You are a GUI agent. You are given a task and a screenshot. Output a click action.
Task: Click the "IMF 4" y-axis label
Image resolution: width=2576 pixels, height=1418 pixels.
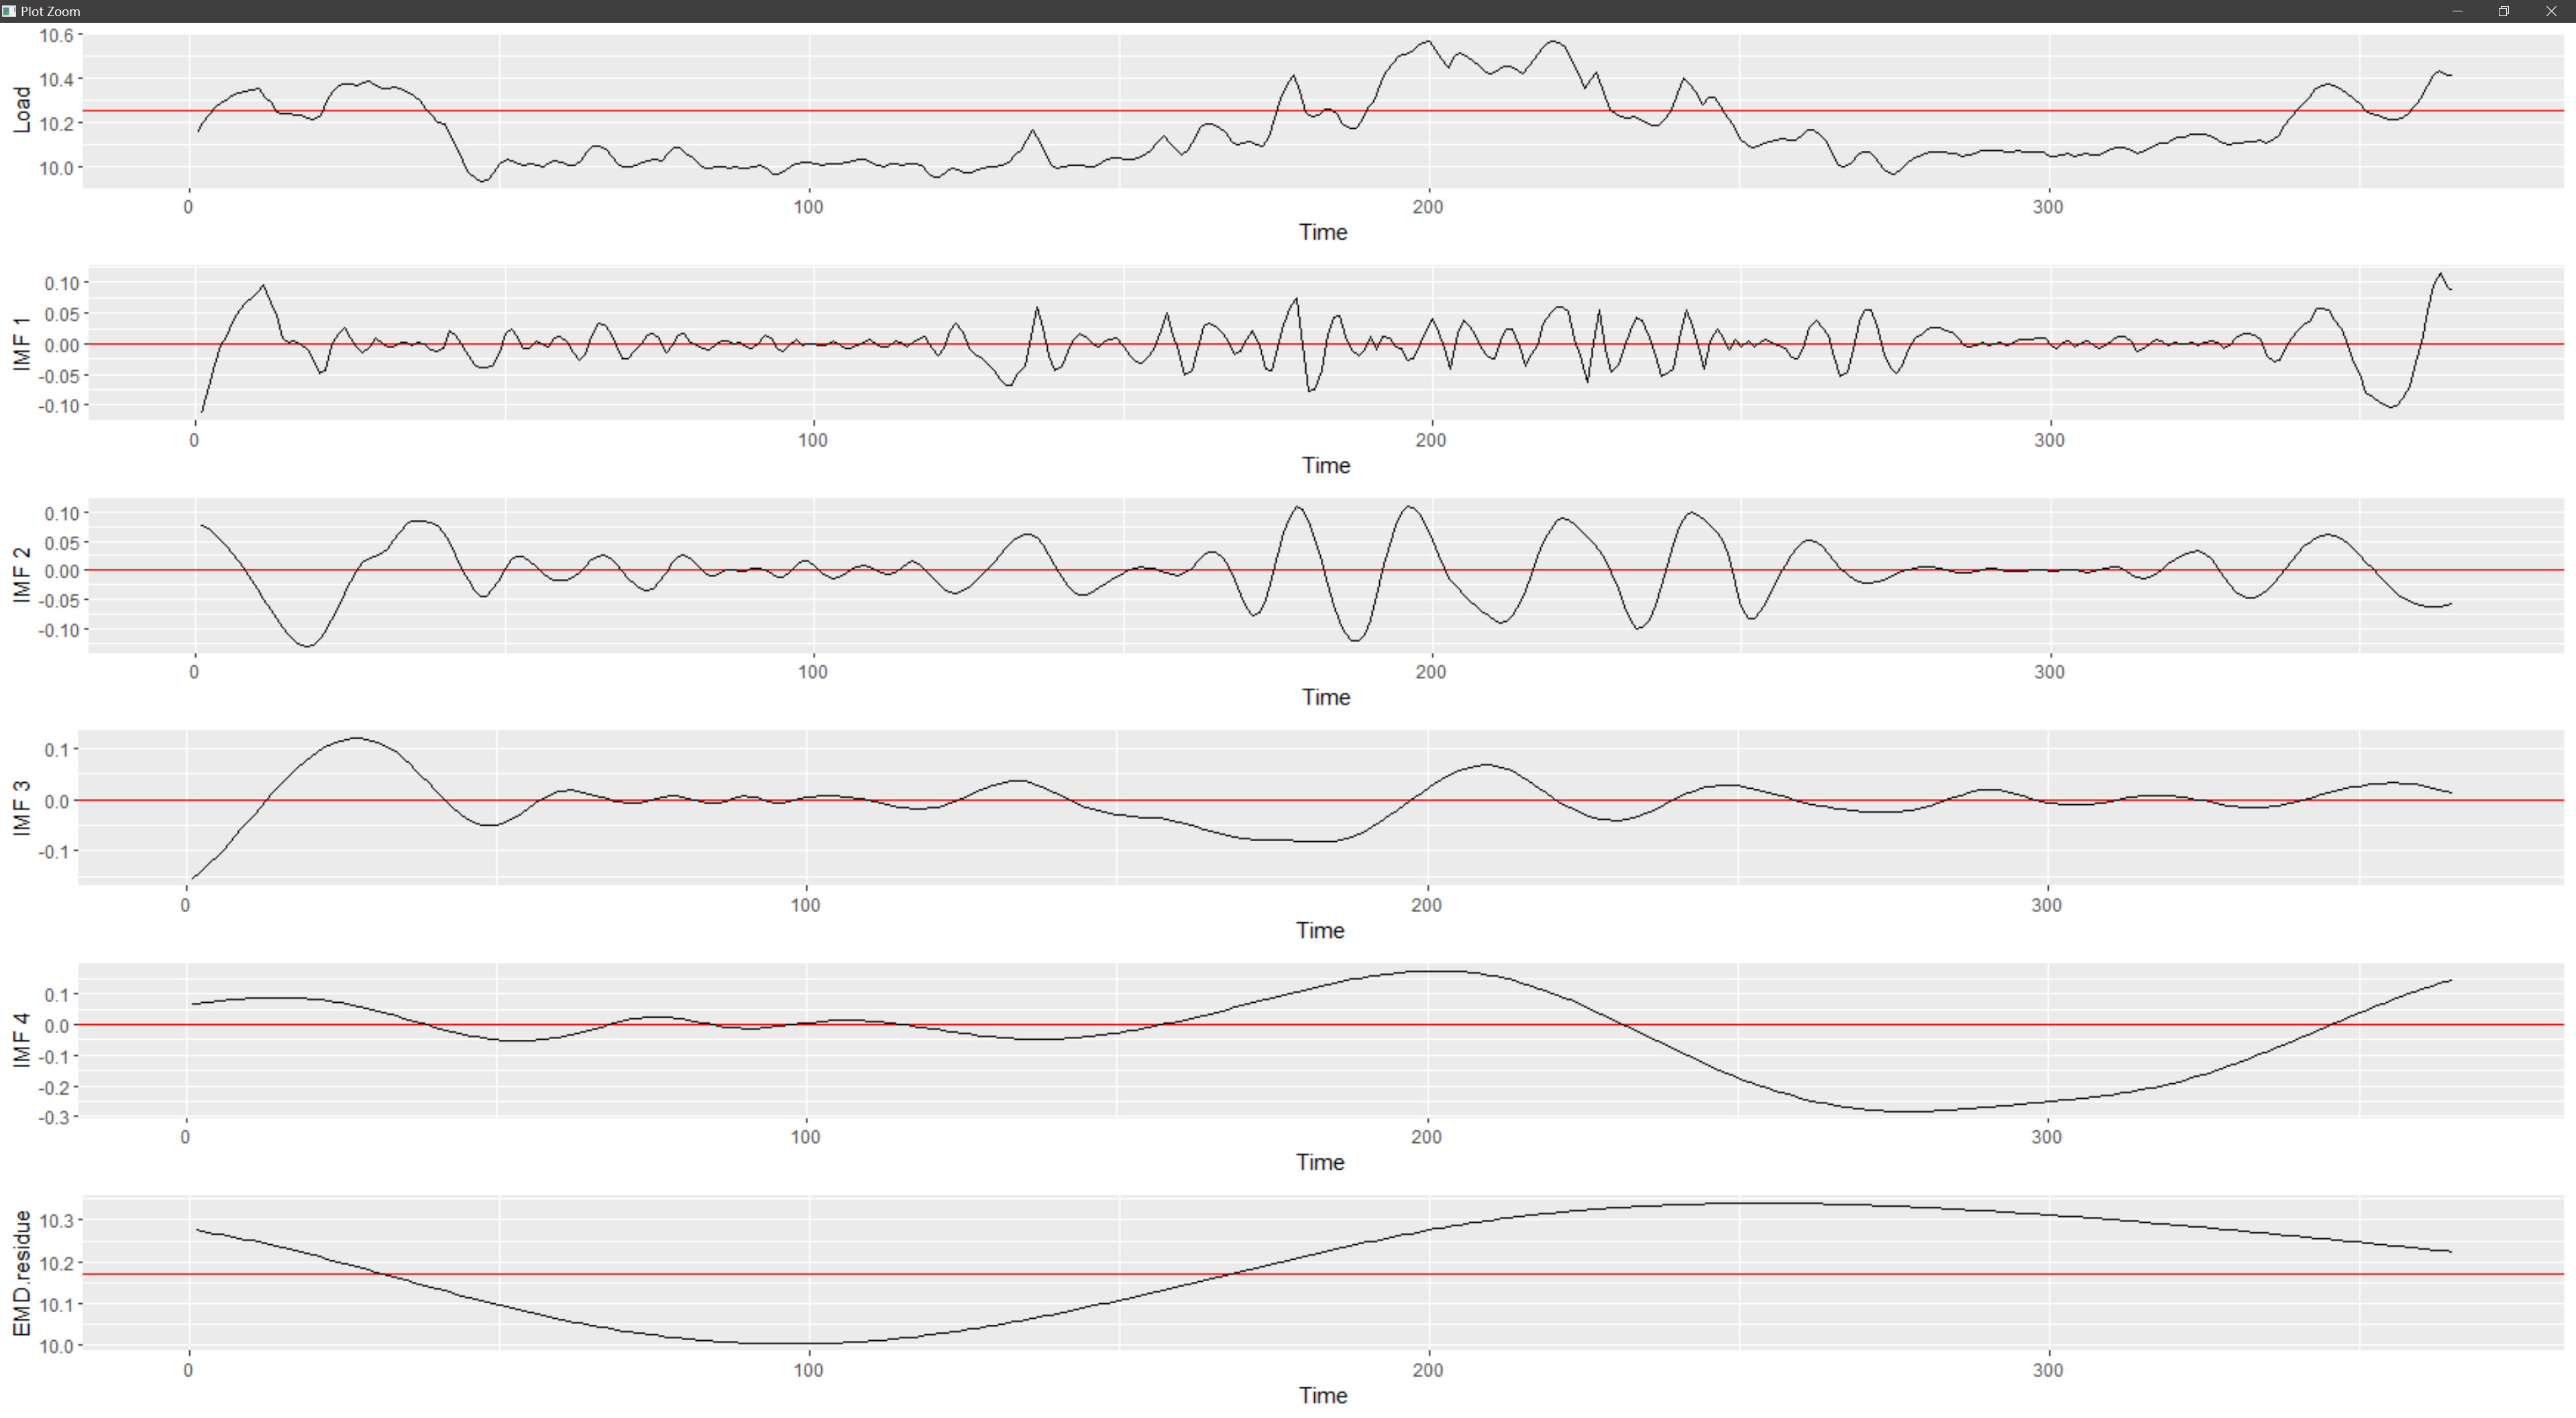[x=21, y=1040]
